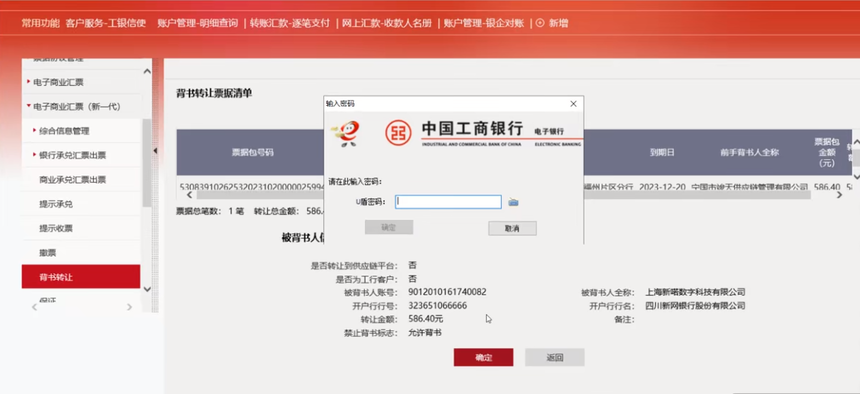Click sidebar scroll down arrow
Viewport: 860px width, 394px height.
(146, 289)
